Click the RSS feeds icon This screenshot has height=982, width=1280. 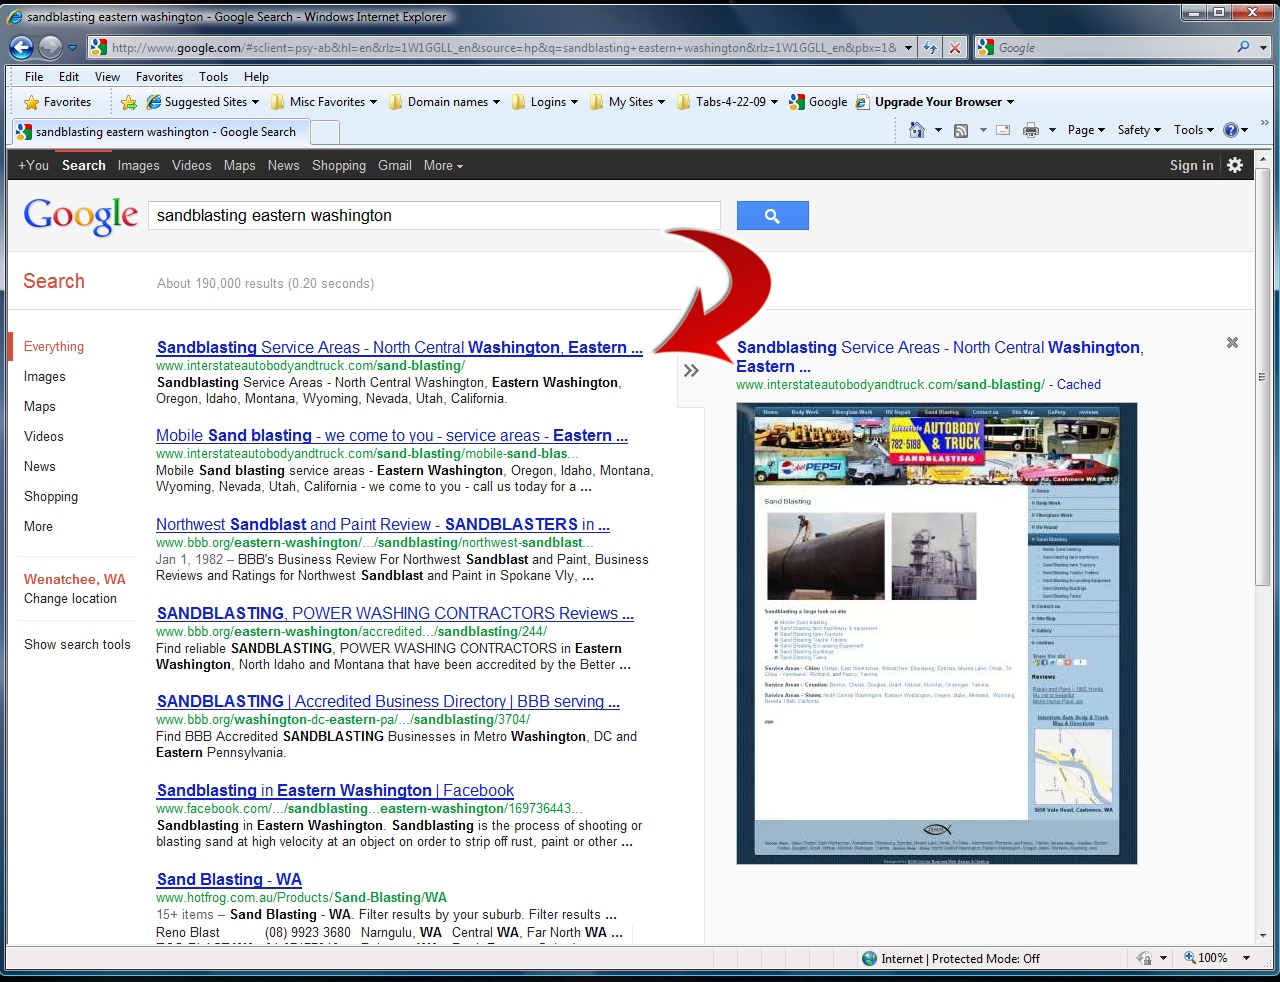pyautogui.click(x=961, y=130)
